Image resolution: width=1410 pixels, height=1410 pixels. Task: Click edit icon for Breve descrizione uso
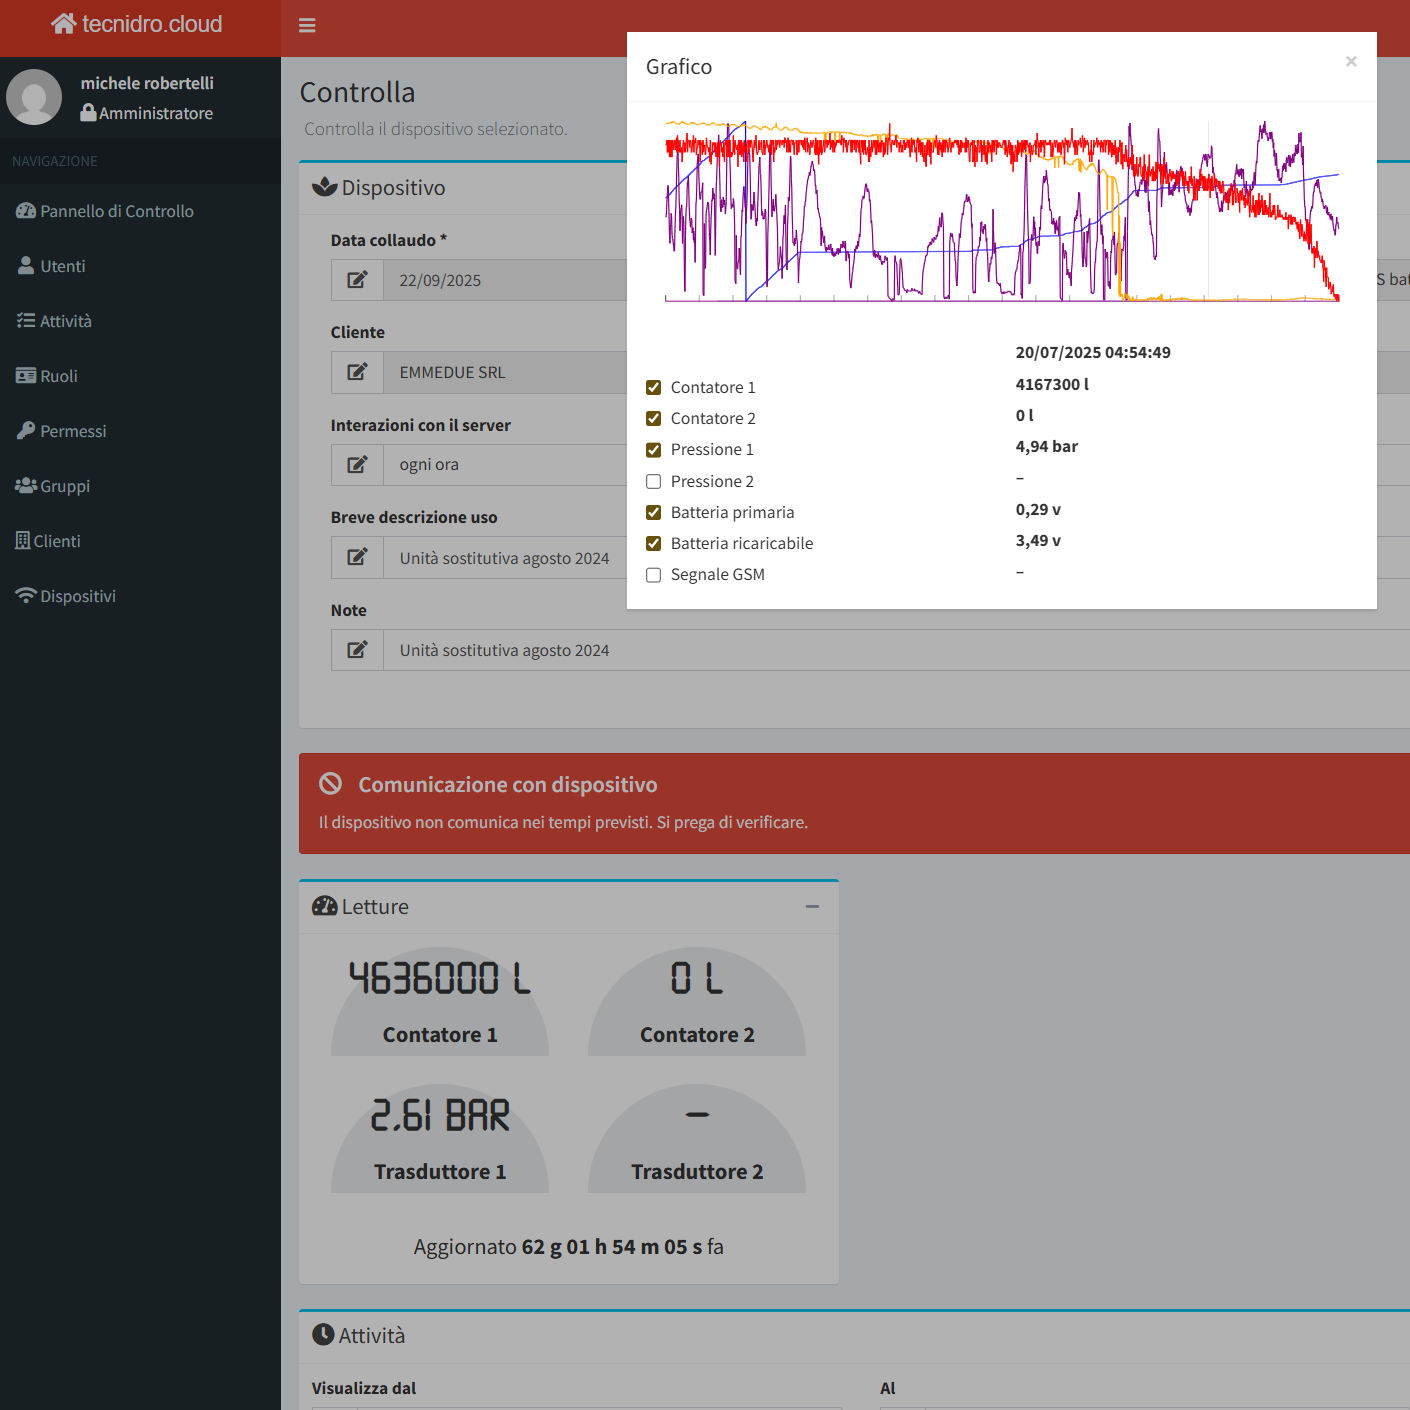(357, 558)
